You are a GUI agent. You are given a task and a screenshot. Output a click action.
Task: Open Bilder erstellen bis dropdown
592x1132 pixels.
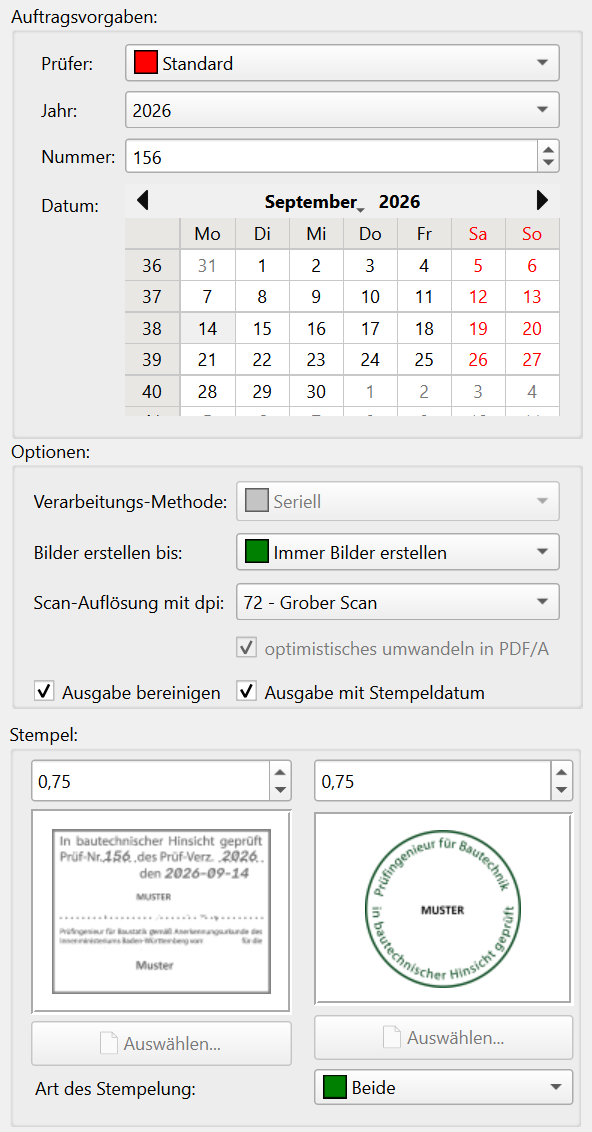[x=398, y=552]
